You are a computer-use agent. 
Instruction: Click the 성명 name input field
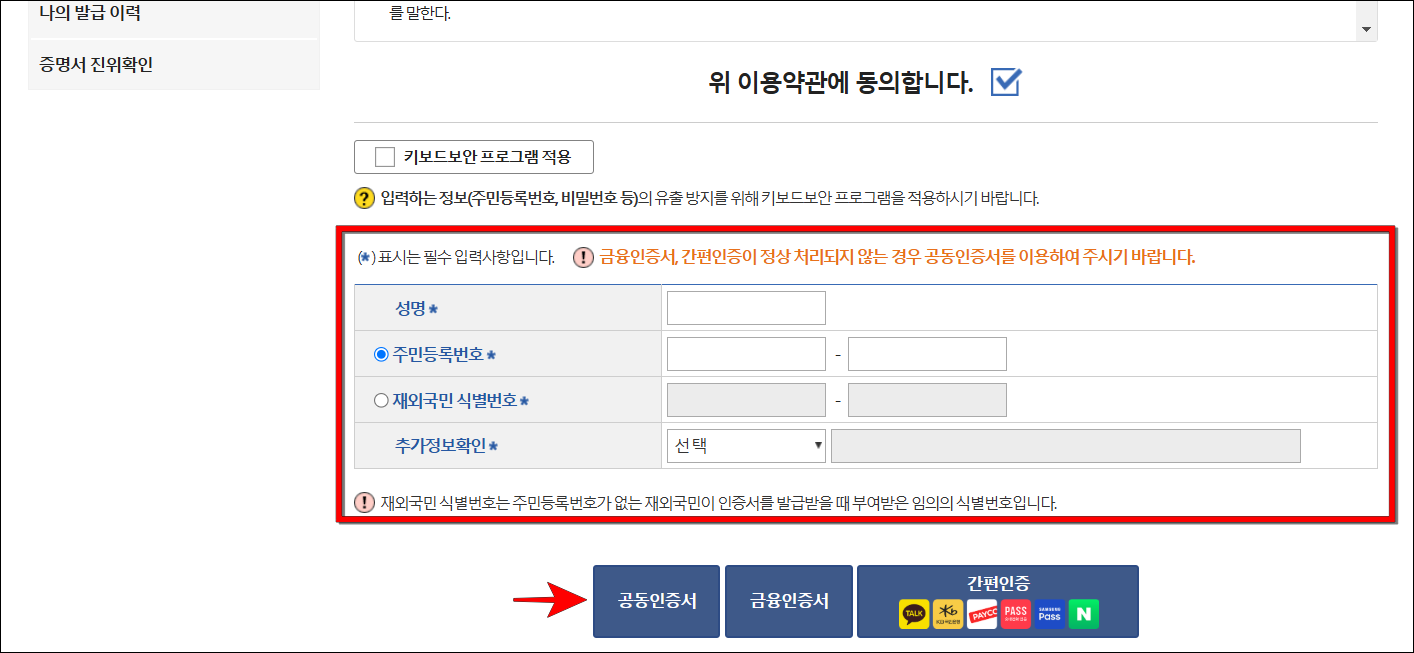coord(744,307)
